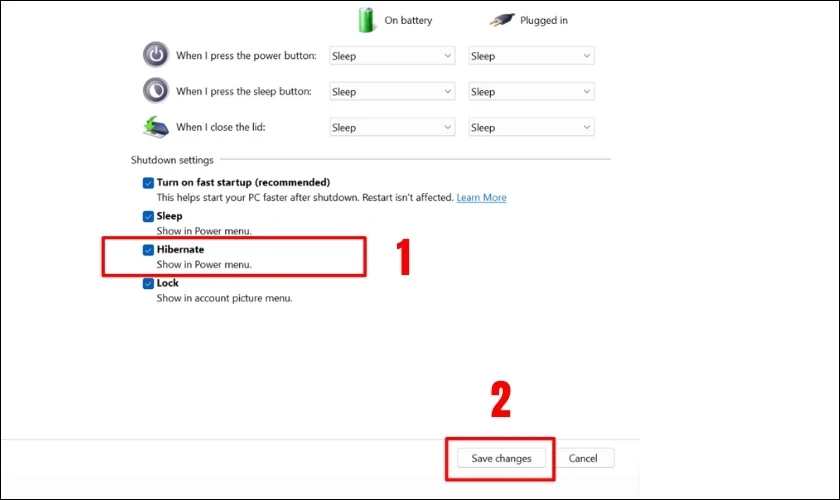The height and width of the screenshot is (500, 840).
Task: Click the Hibernate label text
Action: [180, 249]
